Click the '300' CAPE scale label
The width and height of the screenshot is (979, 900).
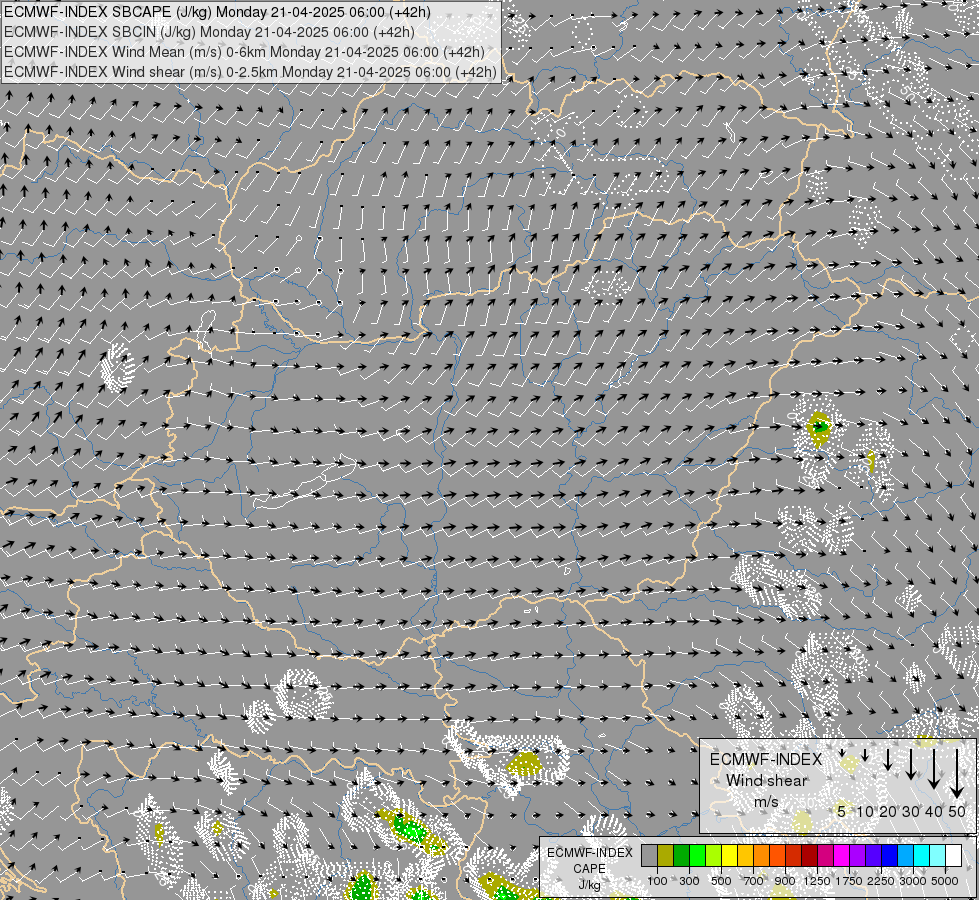(689, 881)
